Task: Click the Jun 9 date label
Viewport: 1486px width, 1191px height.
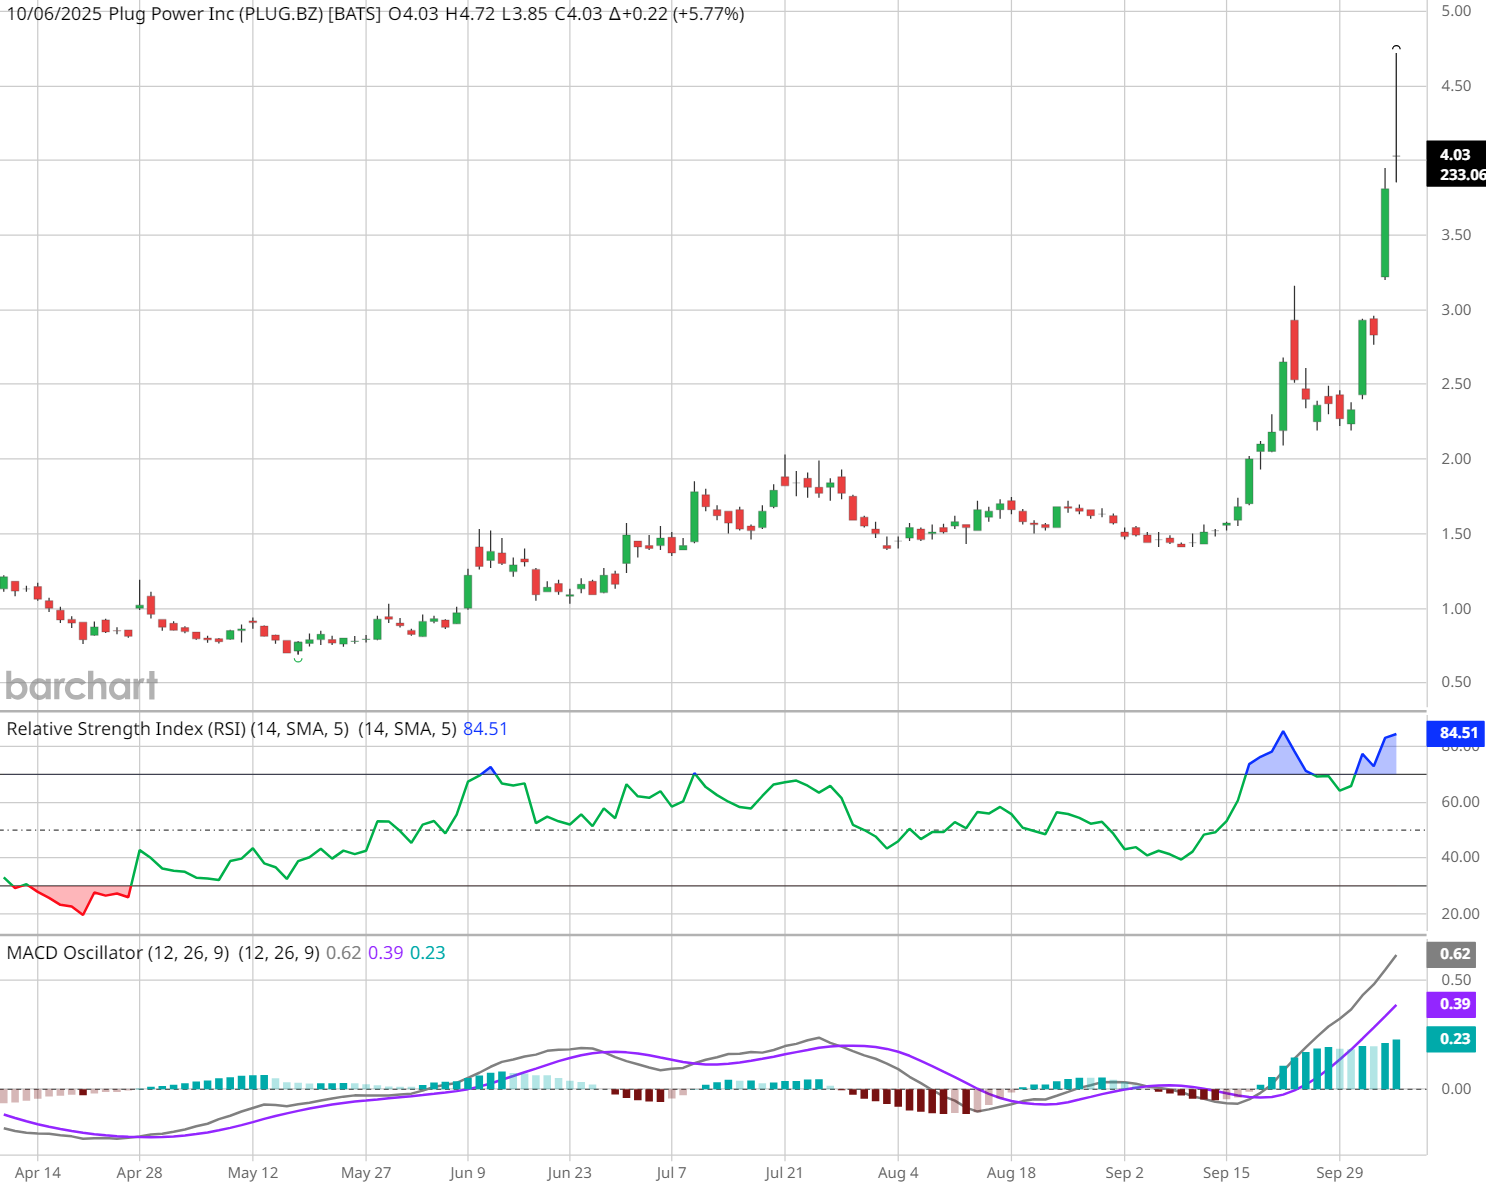Action: (468, 1173)
